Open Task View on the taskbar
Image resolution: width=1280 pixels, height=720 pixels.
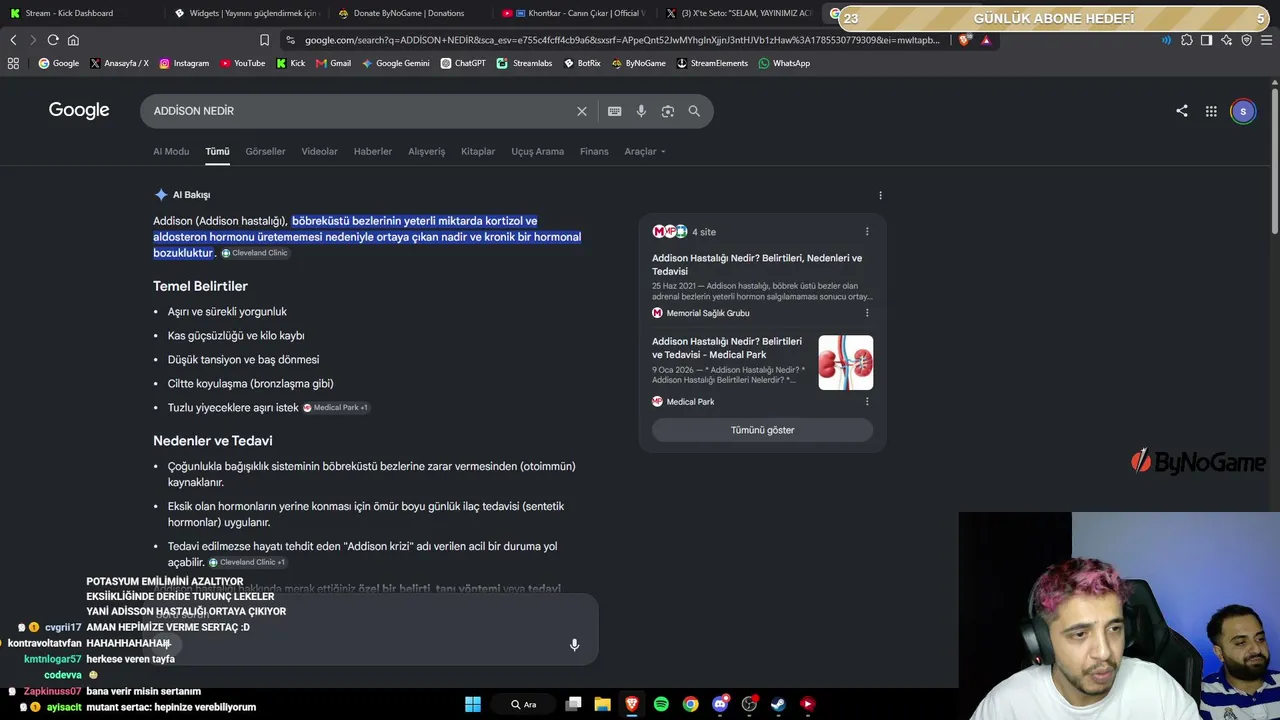point(573,704)
